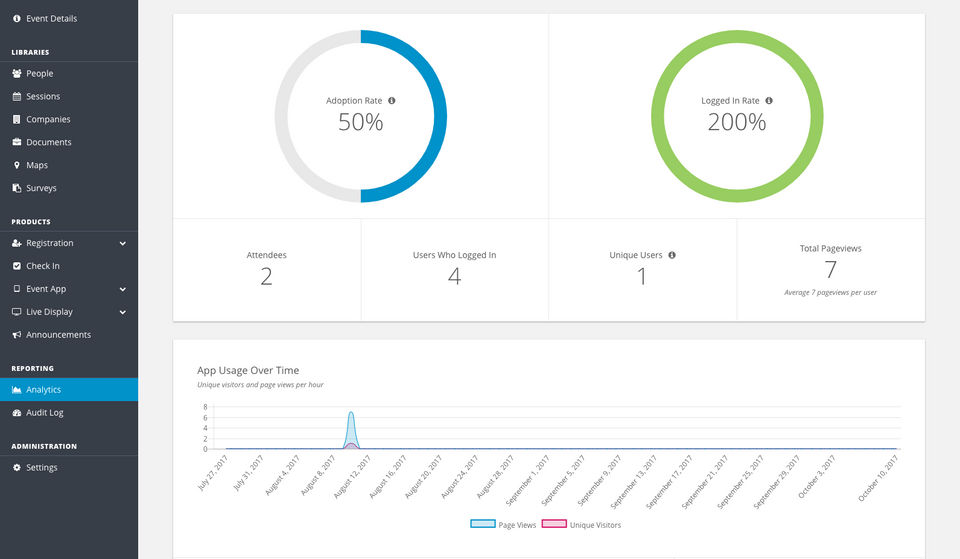Click the Unique Users info icon
The width and height of the screenshot is (960, 559).
672,255
